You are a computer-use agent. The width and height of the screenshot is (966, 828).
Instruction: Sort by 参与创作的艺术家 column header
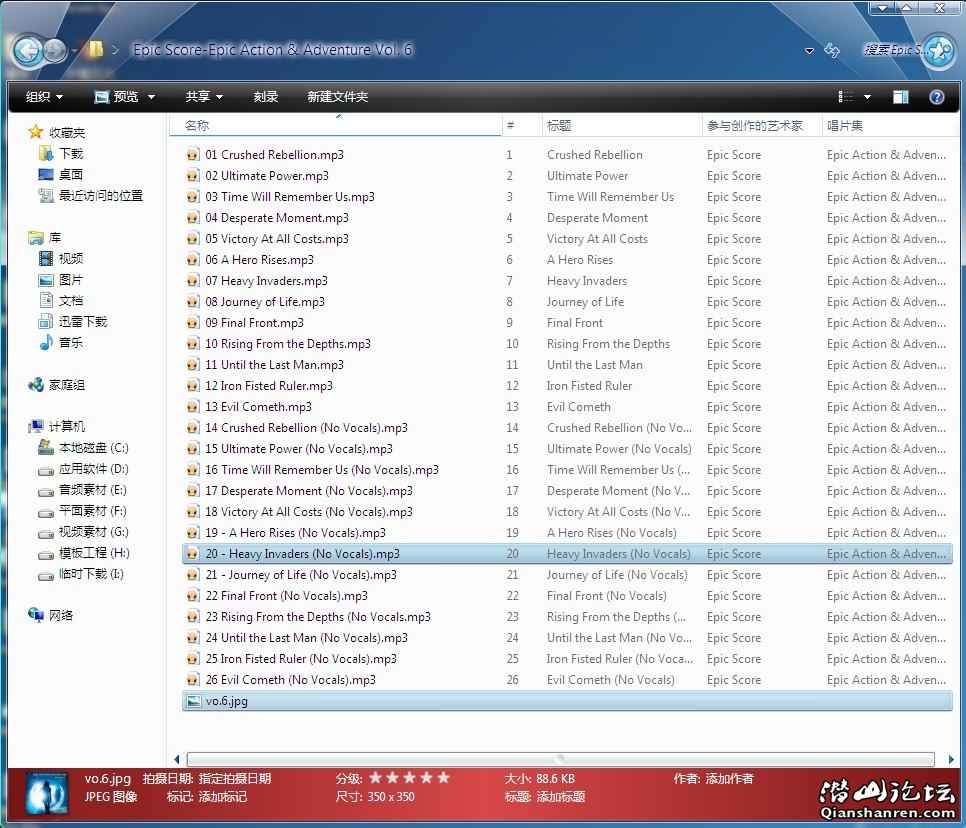761,126
